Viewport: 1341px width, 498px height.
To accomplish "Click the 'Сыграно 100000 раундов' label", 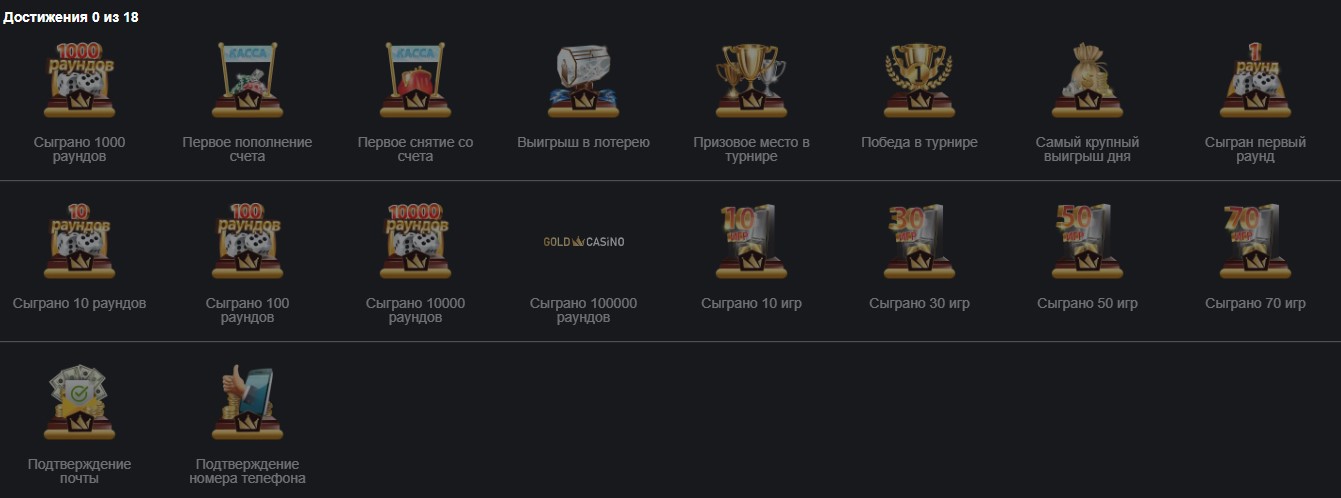I will click(583, 310).
